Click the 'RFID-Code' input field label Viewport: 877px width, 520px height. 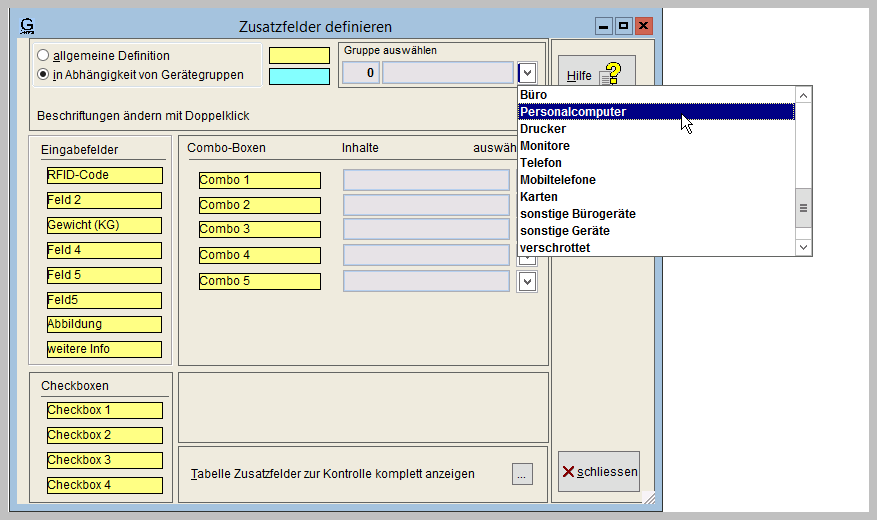tap(104, 175)
